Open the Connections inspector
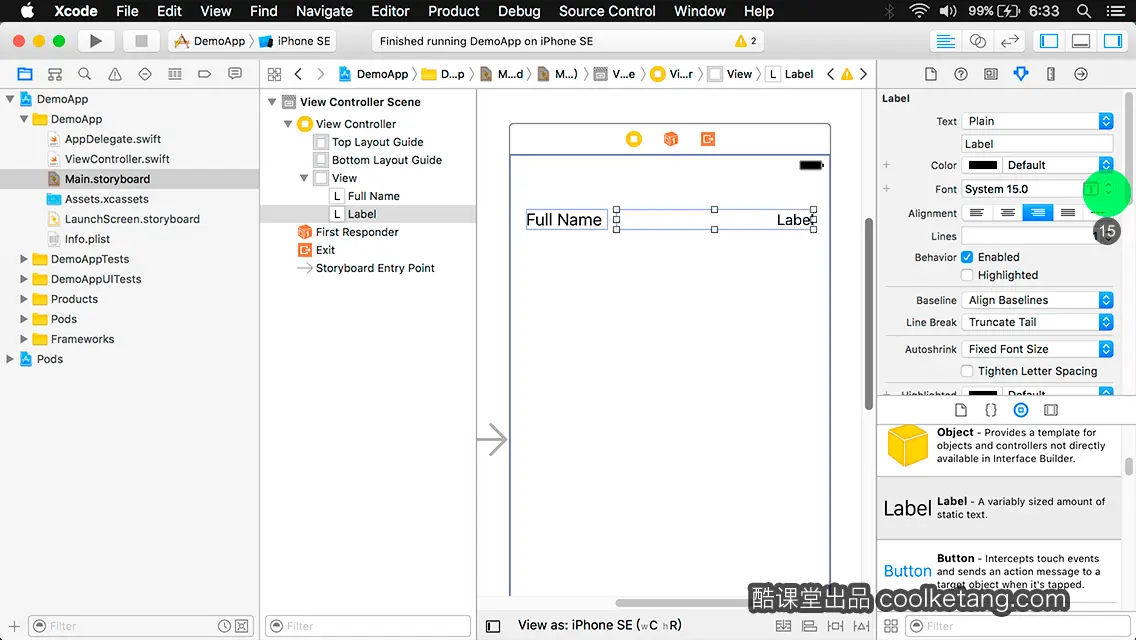1136x640 pixels. 1081,74
